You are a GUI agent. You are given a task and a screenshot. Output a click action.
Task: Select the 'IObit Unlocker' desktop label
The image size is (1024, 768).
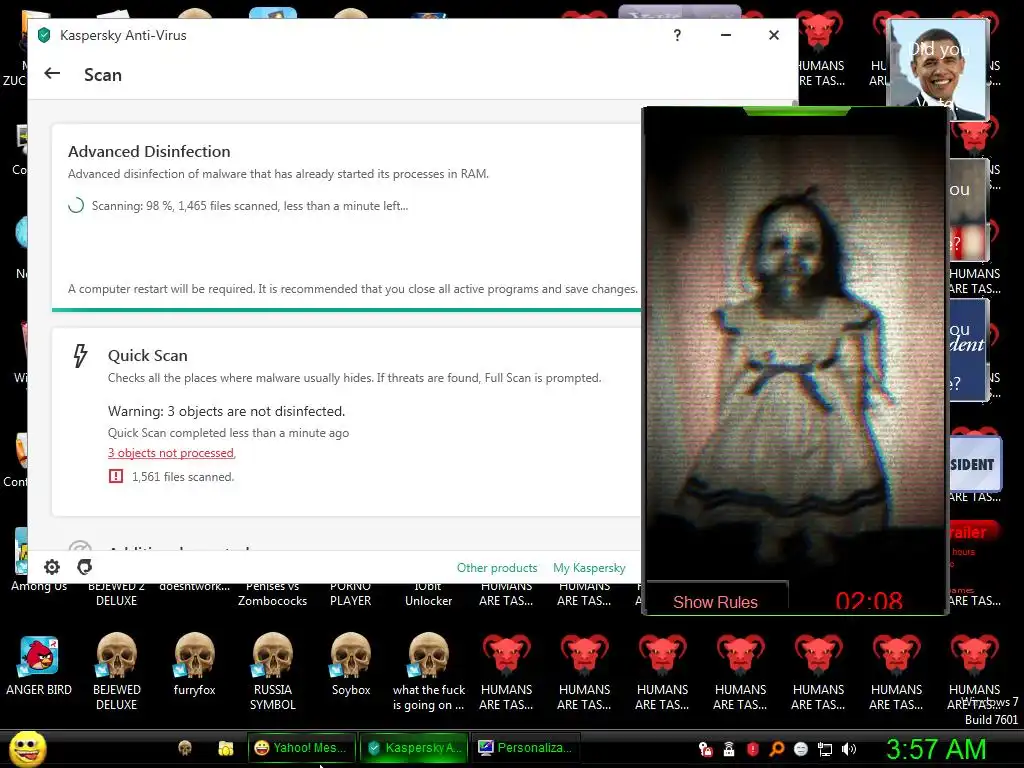428,594
